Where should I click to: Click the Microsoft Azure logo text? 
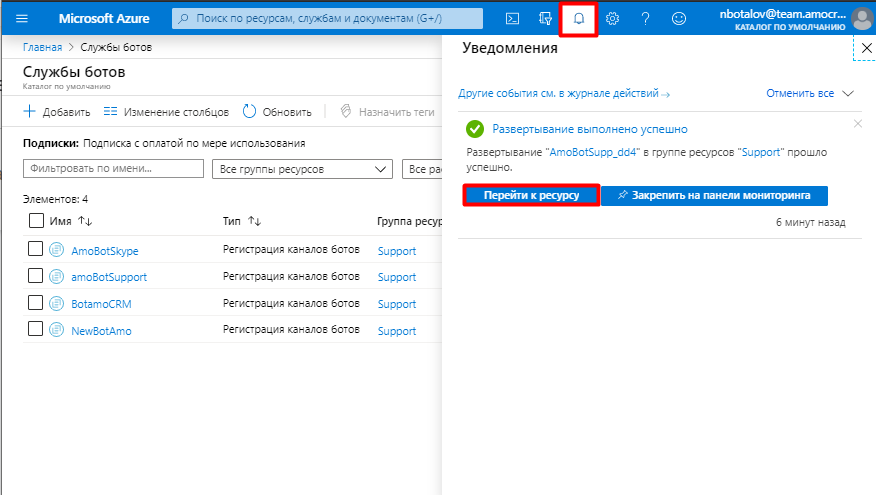point(104,18)
